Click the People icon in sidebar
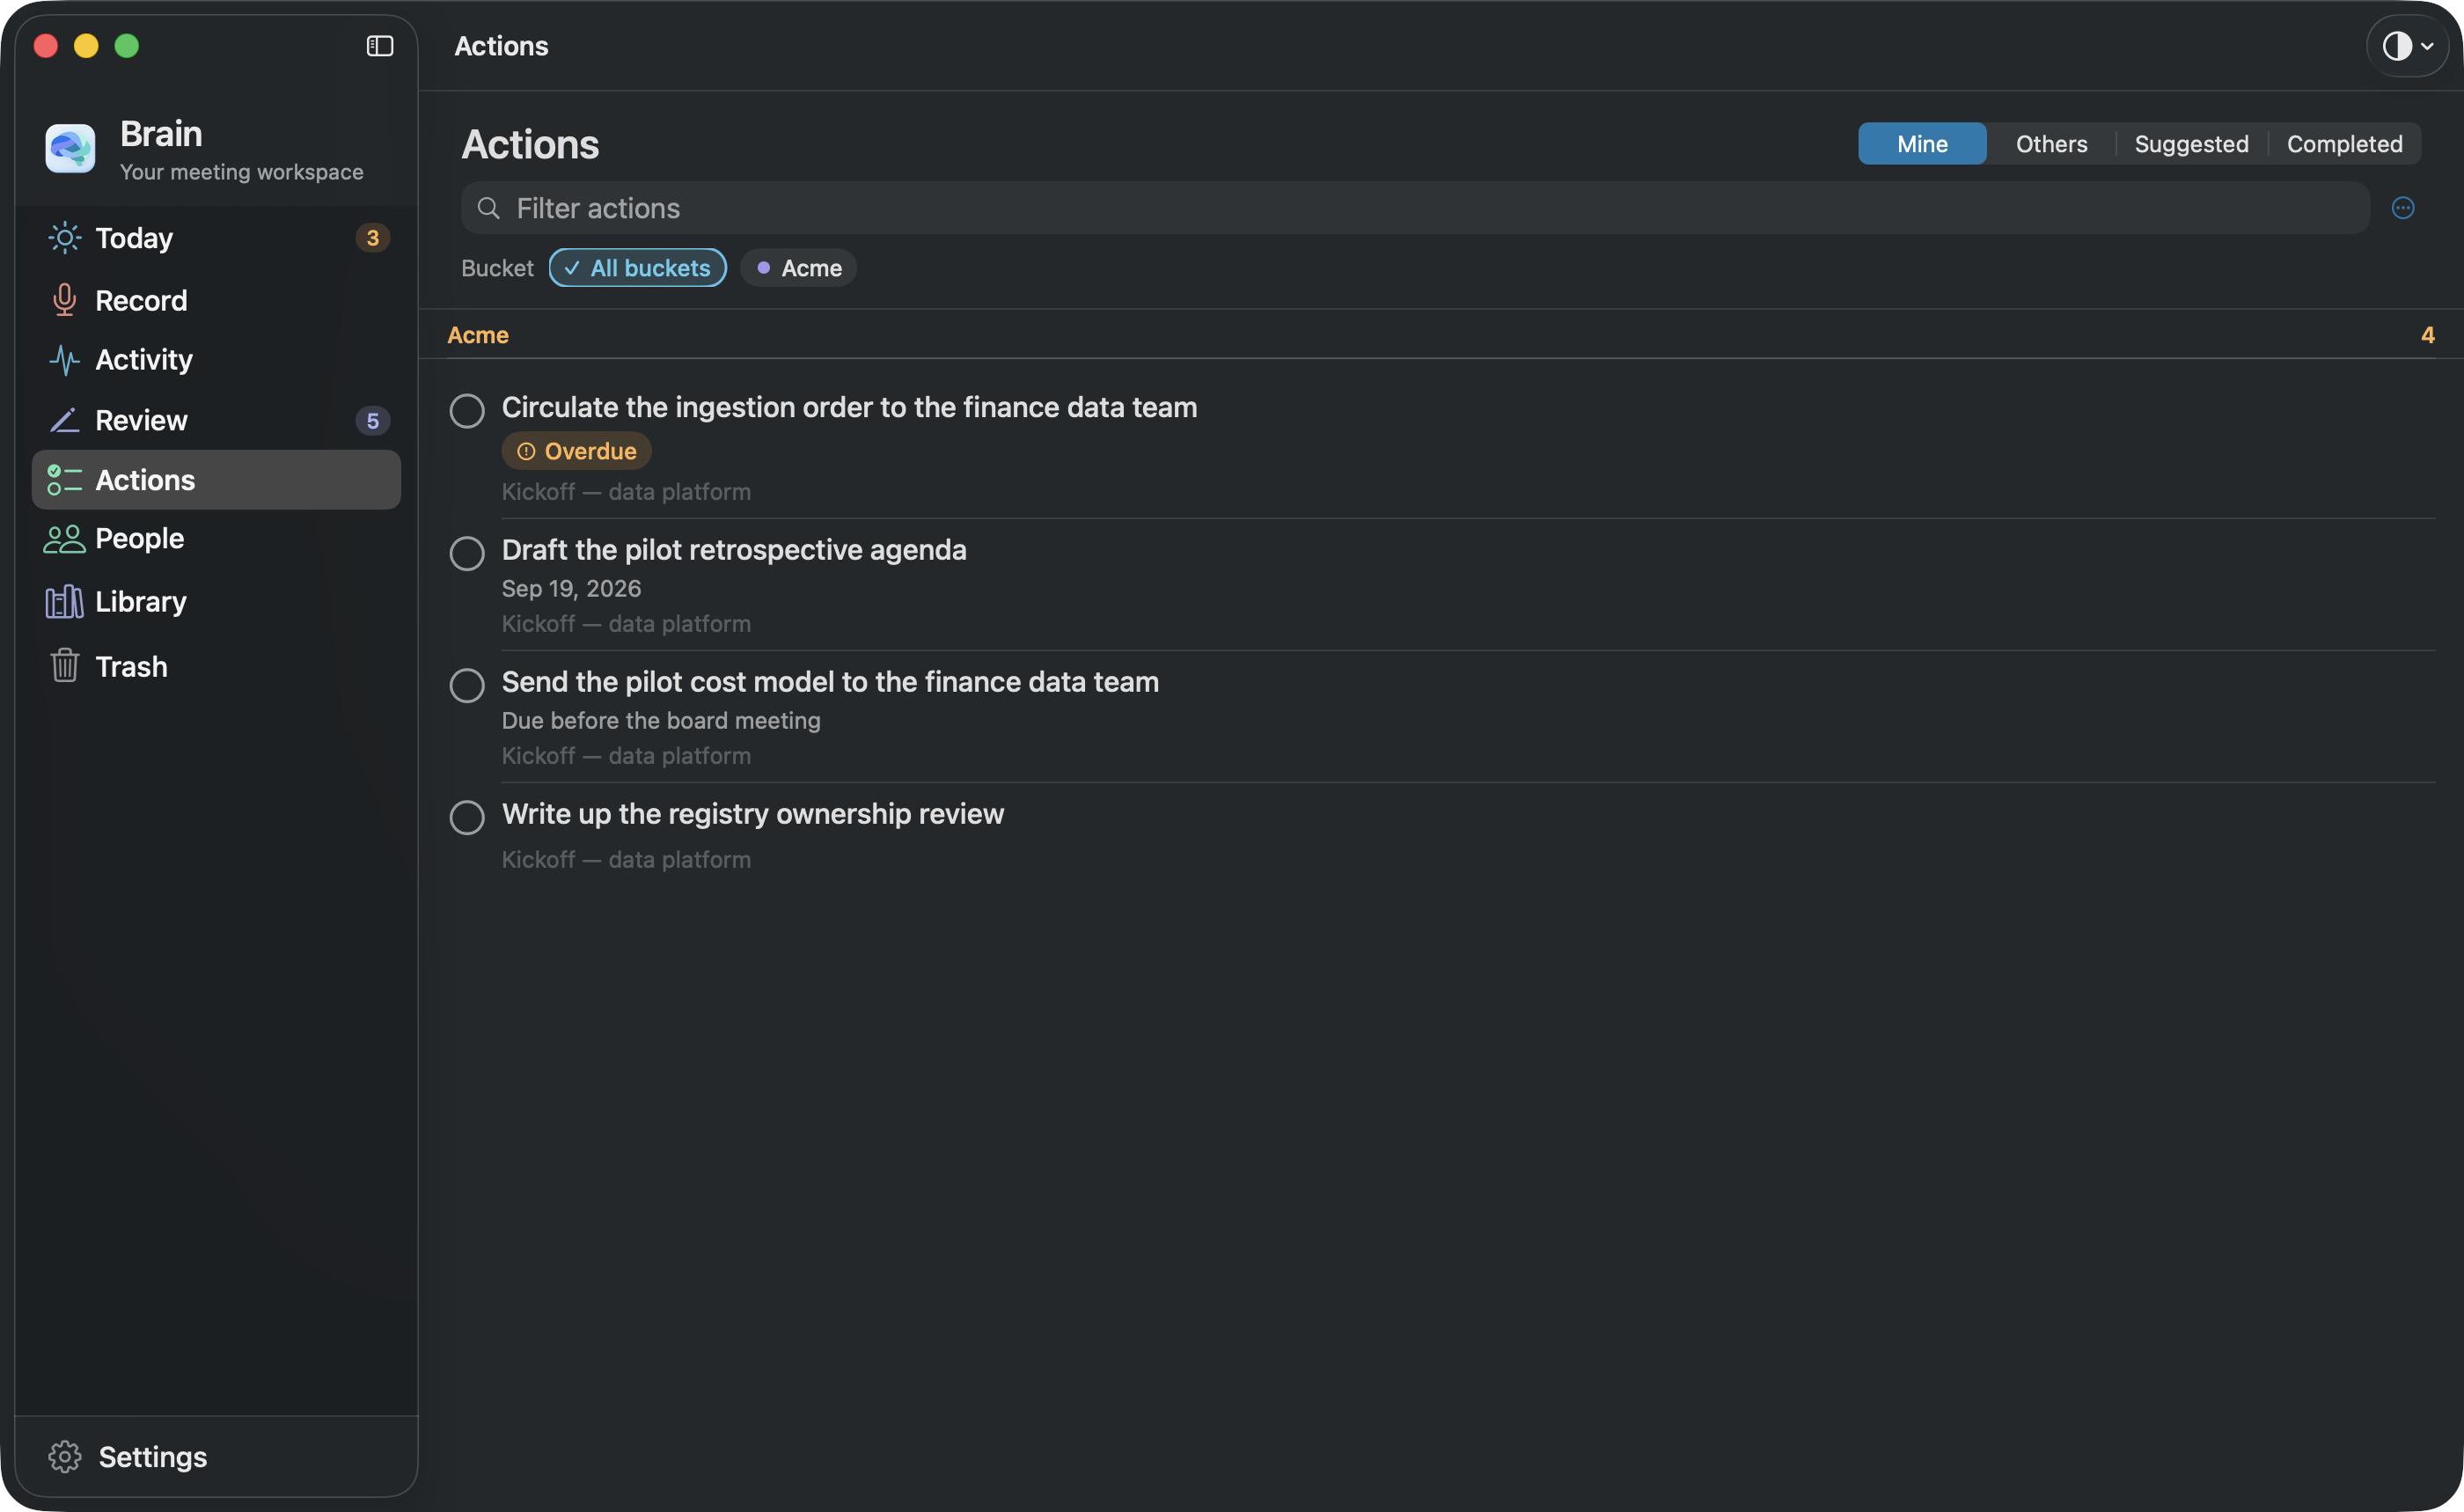 pyautogui.click(x=65, y=539)
